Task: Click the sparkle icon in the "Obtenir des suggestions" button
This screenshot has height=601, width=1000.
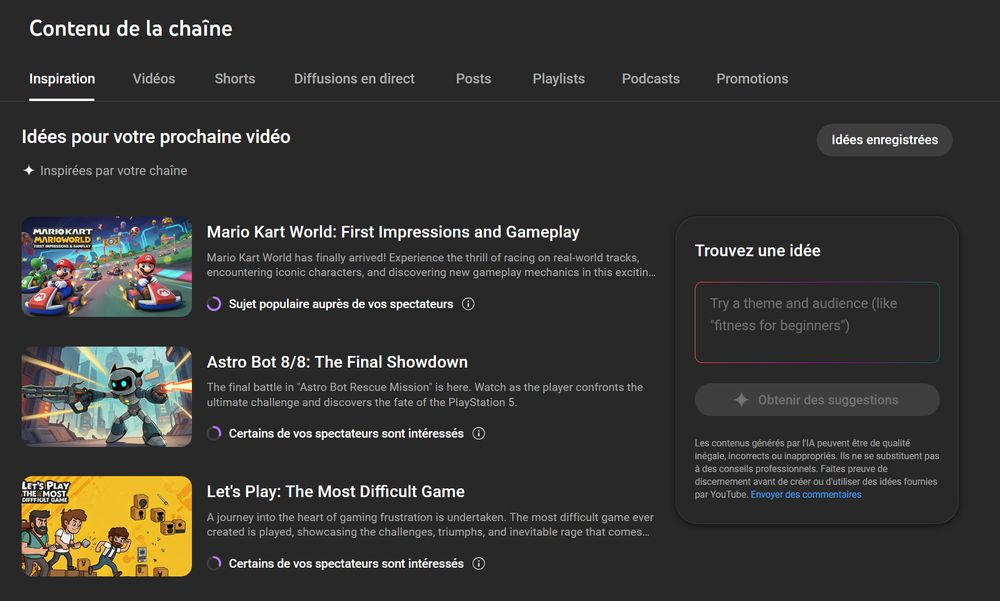Action: pyautogui.click(x=740, y=400)
